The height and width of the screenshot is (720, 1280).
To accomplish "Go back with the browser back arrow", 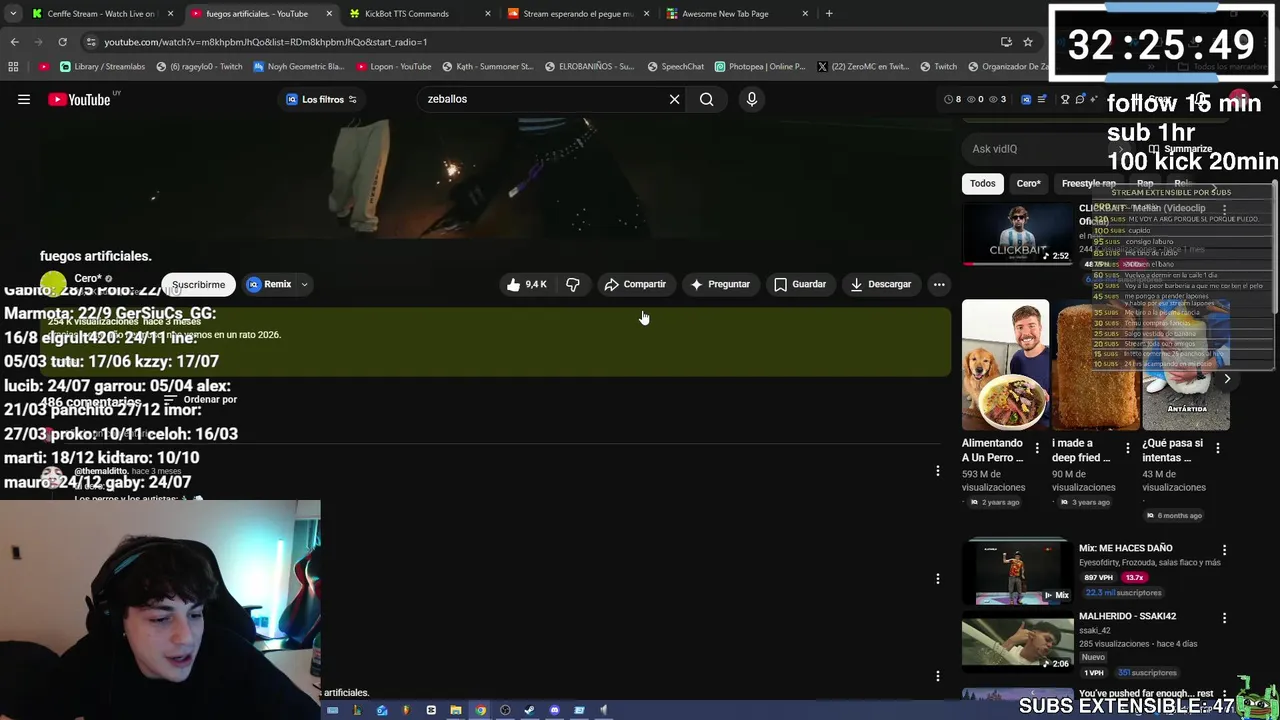I will 15,42.
